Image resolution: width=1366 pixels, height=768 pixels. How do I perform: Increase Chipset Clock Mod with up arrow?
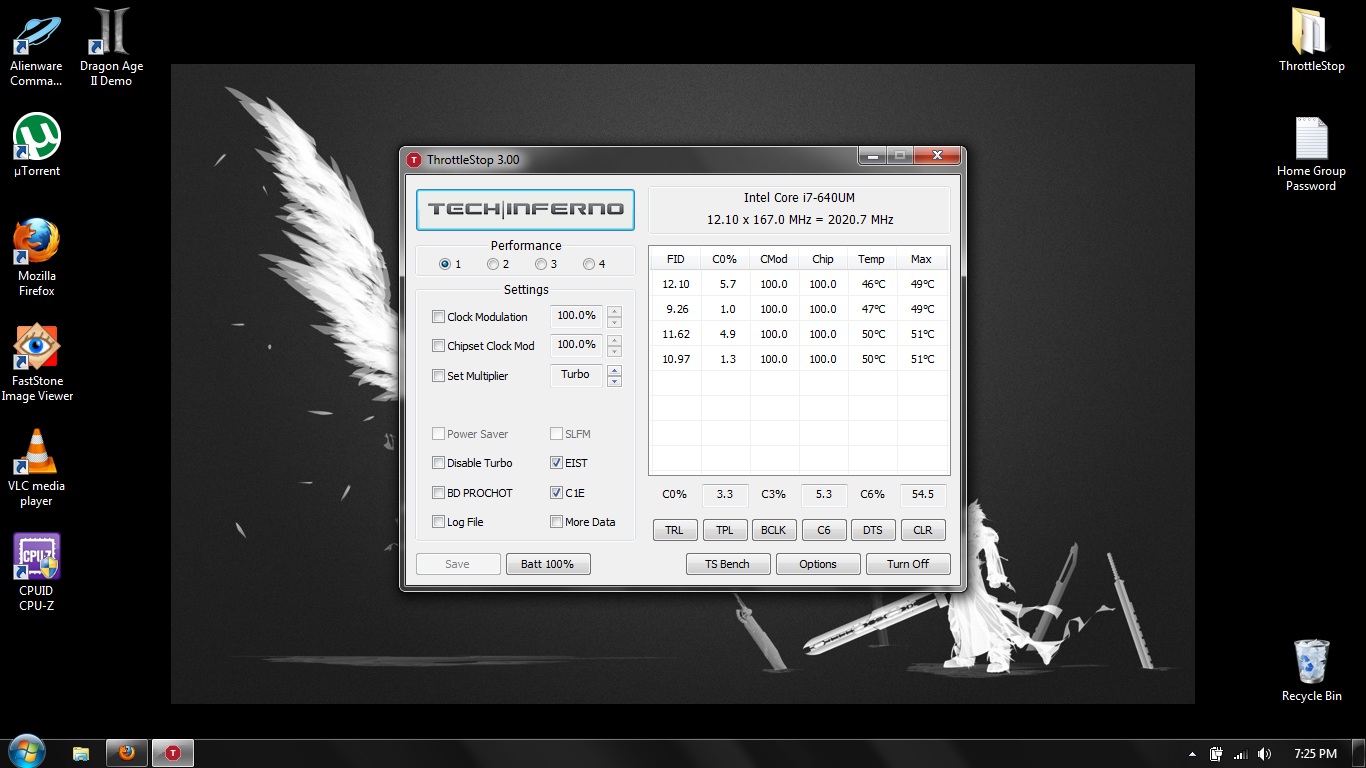(614, 340)
